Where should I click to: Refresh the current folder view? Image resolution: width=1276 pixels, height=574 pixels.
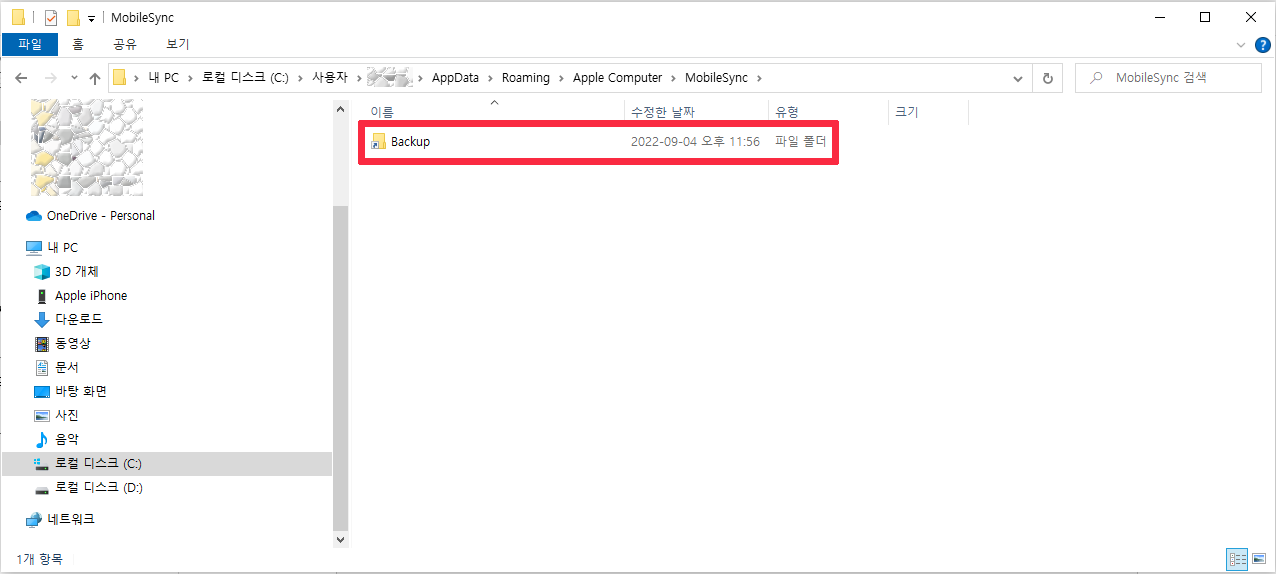1047,78
